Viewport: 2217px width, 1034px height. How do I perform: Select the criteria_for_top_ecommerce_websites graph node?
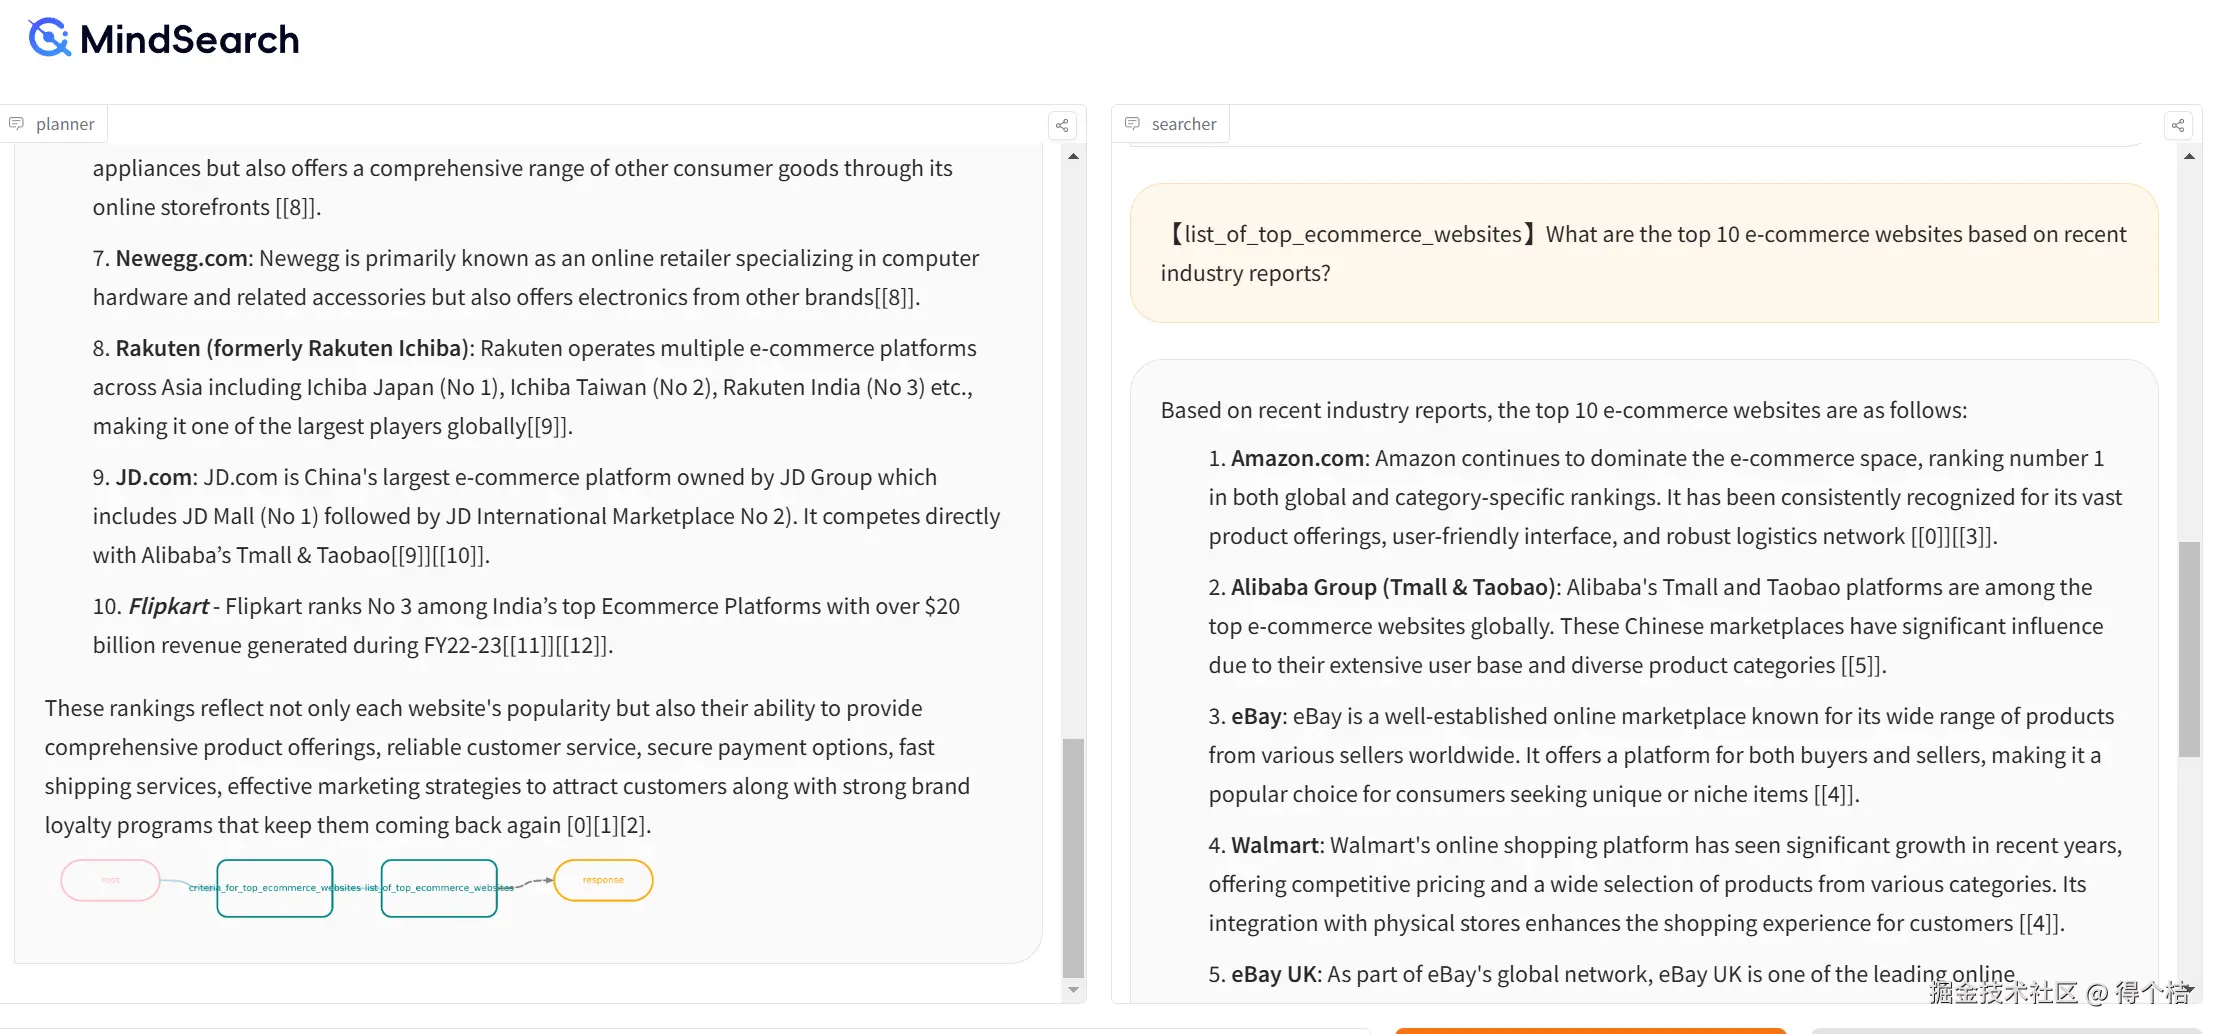coord(274,888)
